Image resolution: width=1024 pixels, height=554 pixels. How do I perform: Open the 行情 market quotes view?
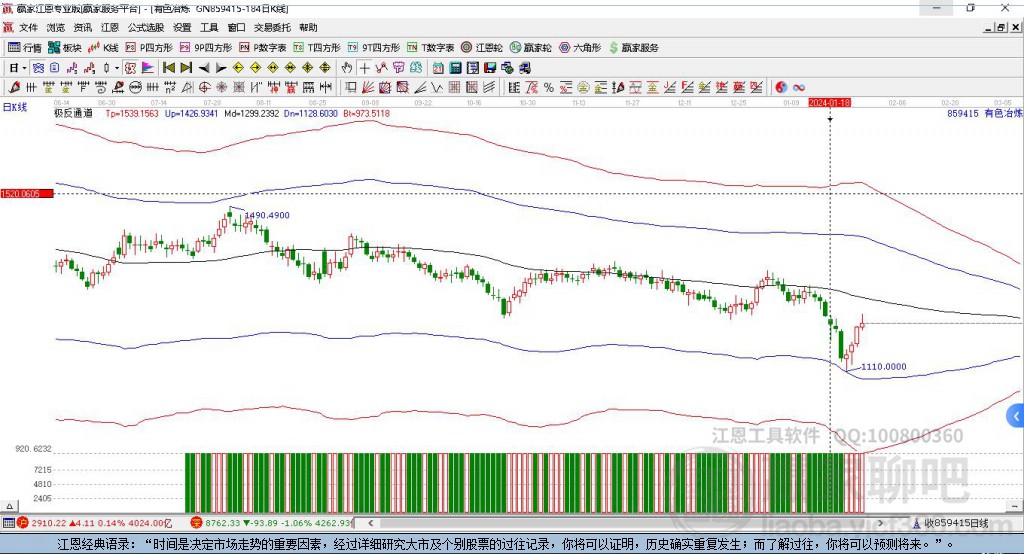[x=25, y=48]
